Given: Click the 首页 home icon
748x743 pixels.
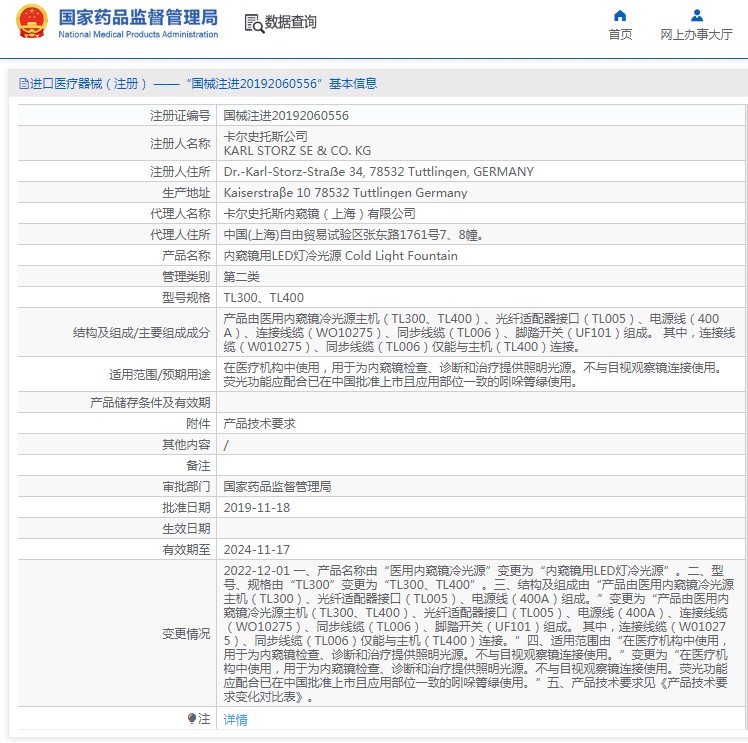Looking at the screenshot, I should click(620, 16).
